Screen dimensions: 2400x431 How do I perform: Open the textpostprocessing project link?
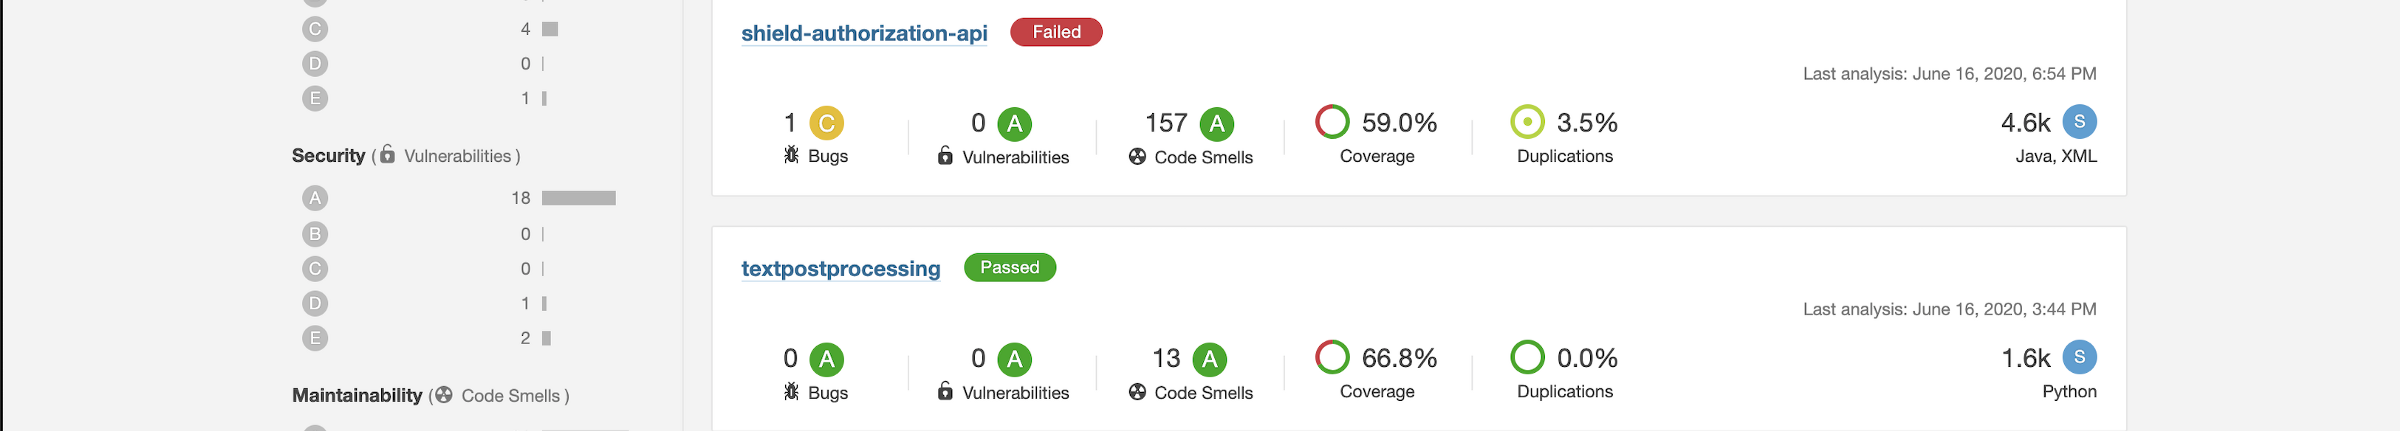(840, 269)
